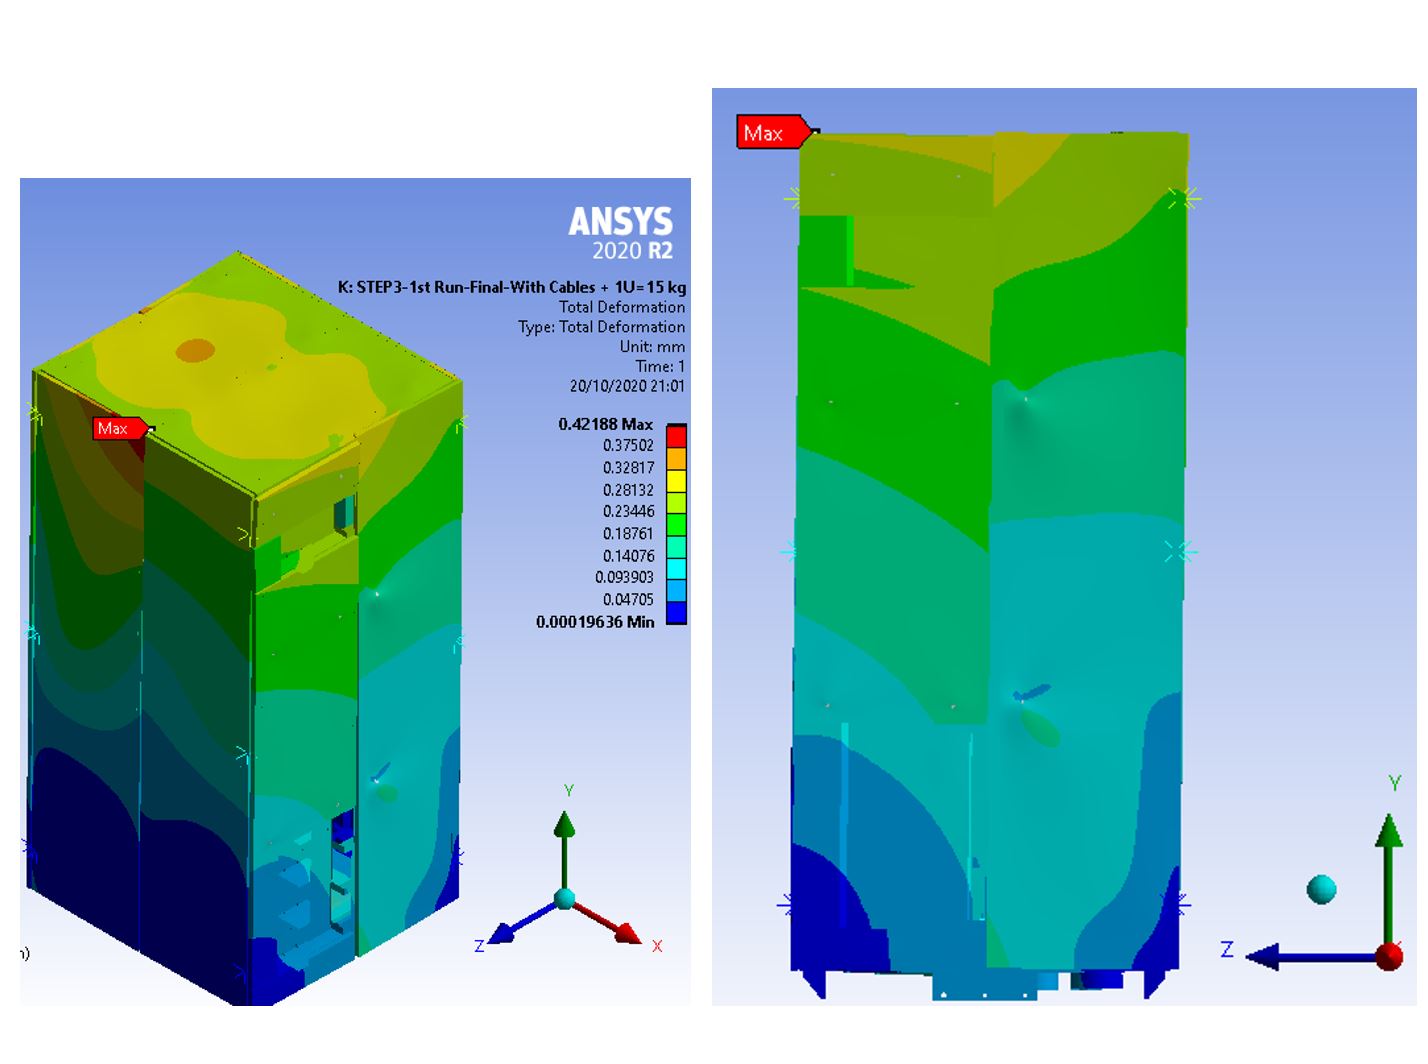
Task: Select the dark blue bottom legend band
Action: pyautogui.click(x=677, y=613)
